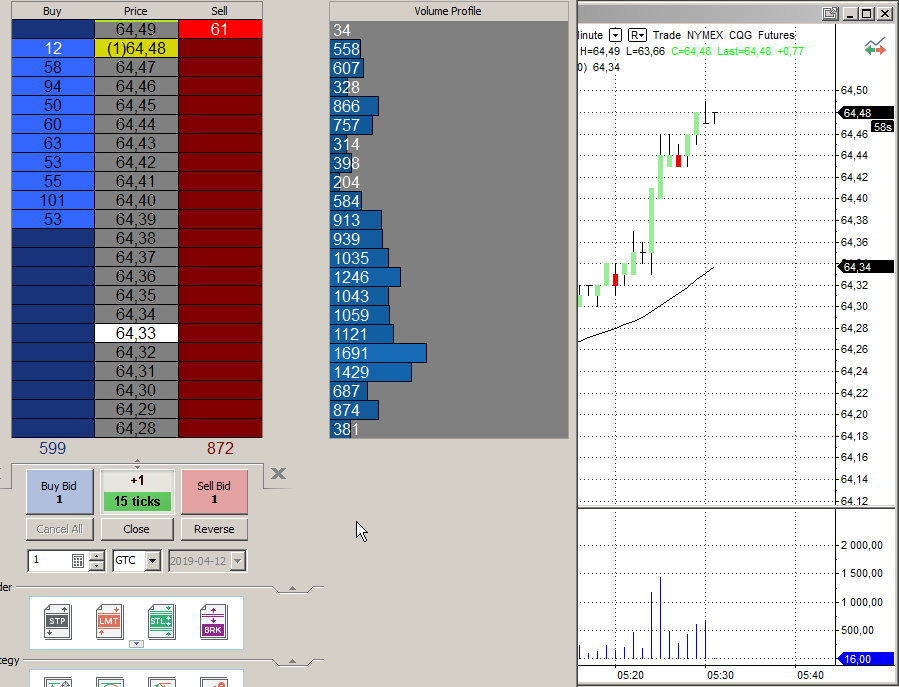Image resolution: width=899 pixels, height=687 pixels.
Task: Select the LMT limit order icon
Action: (x=110, y=622)
